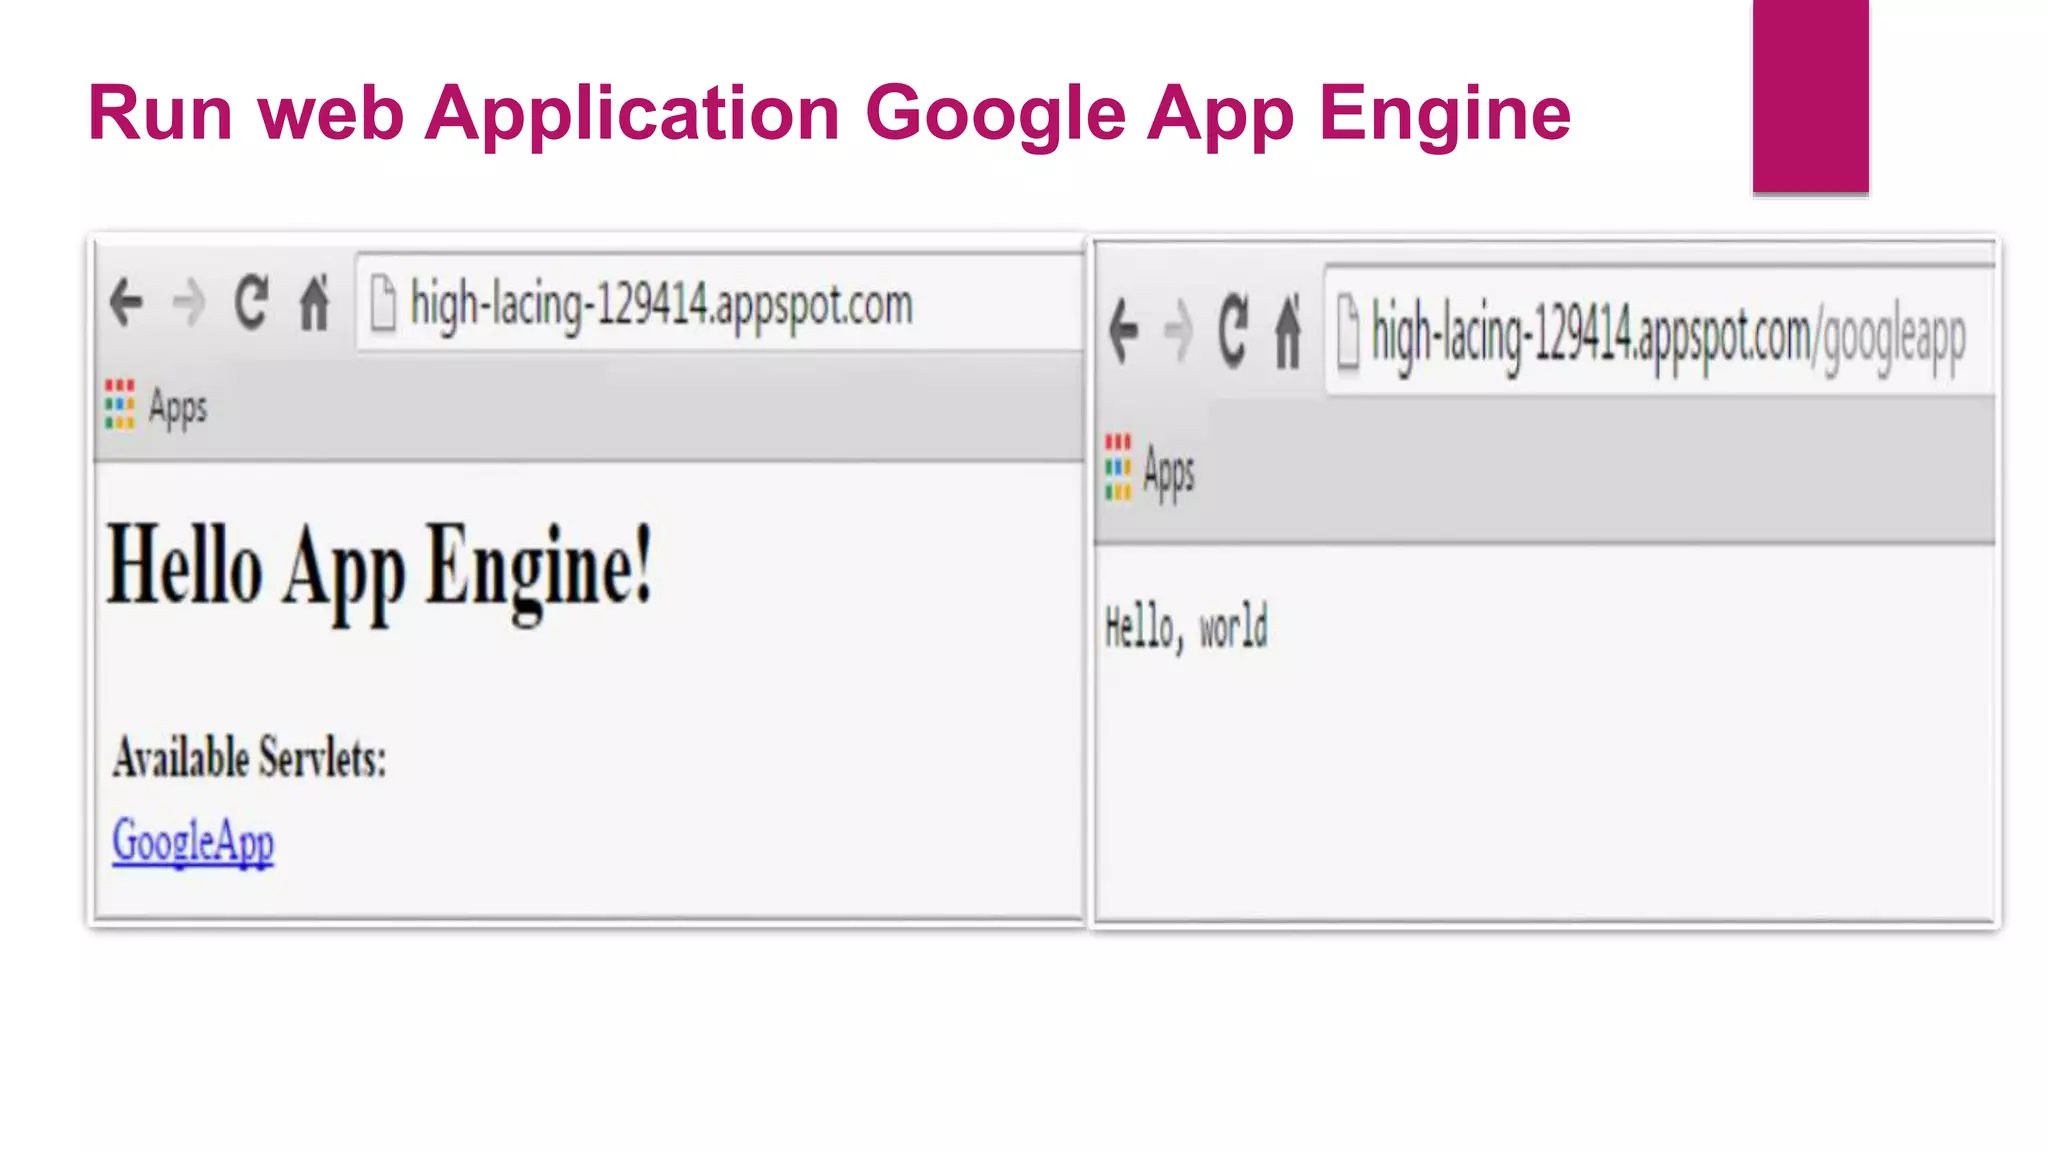2048x1152 pixels.
Task: Reload the page in right browser
Action: pos(1233,330)
